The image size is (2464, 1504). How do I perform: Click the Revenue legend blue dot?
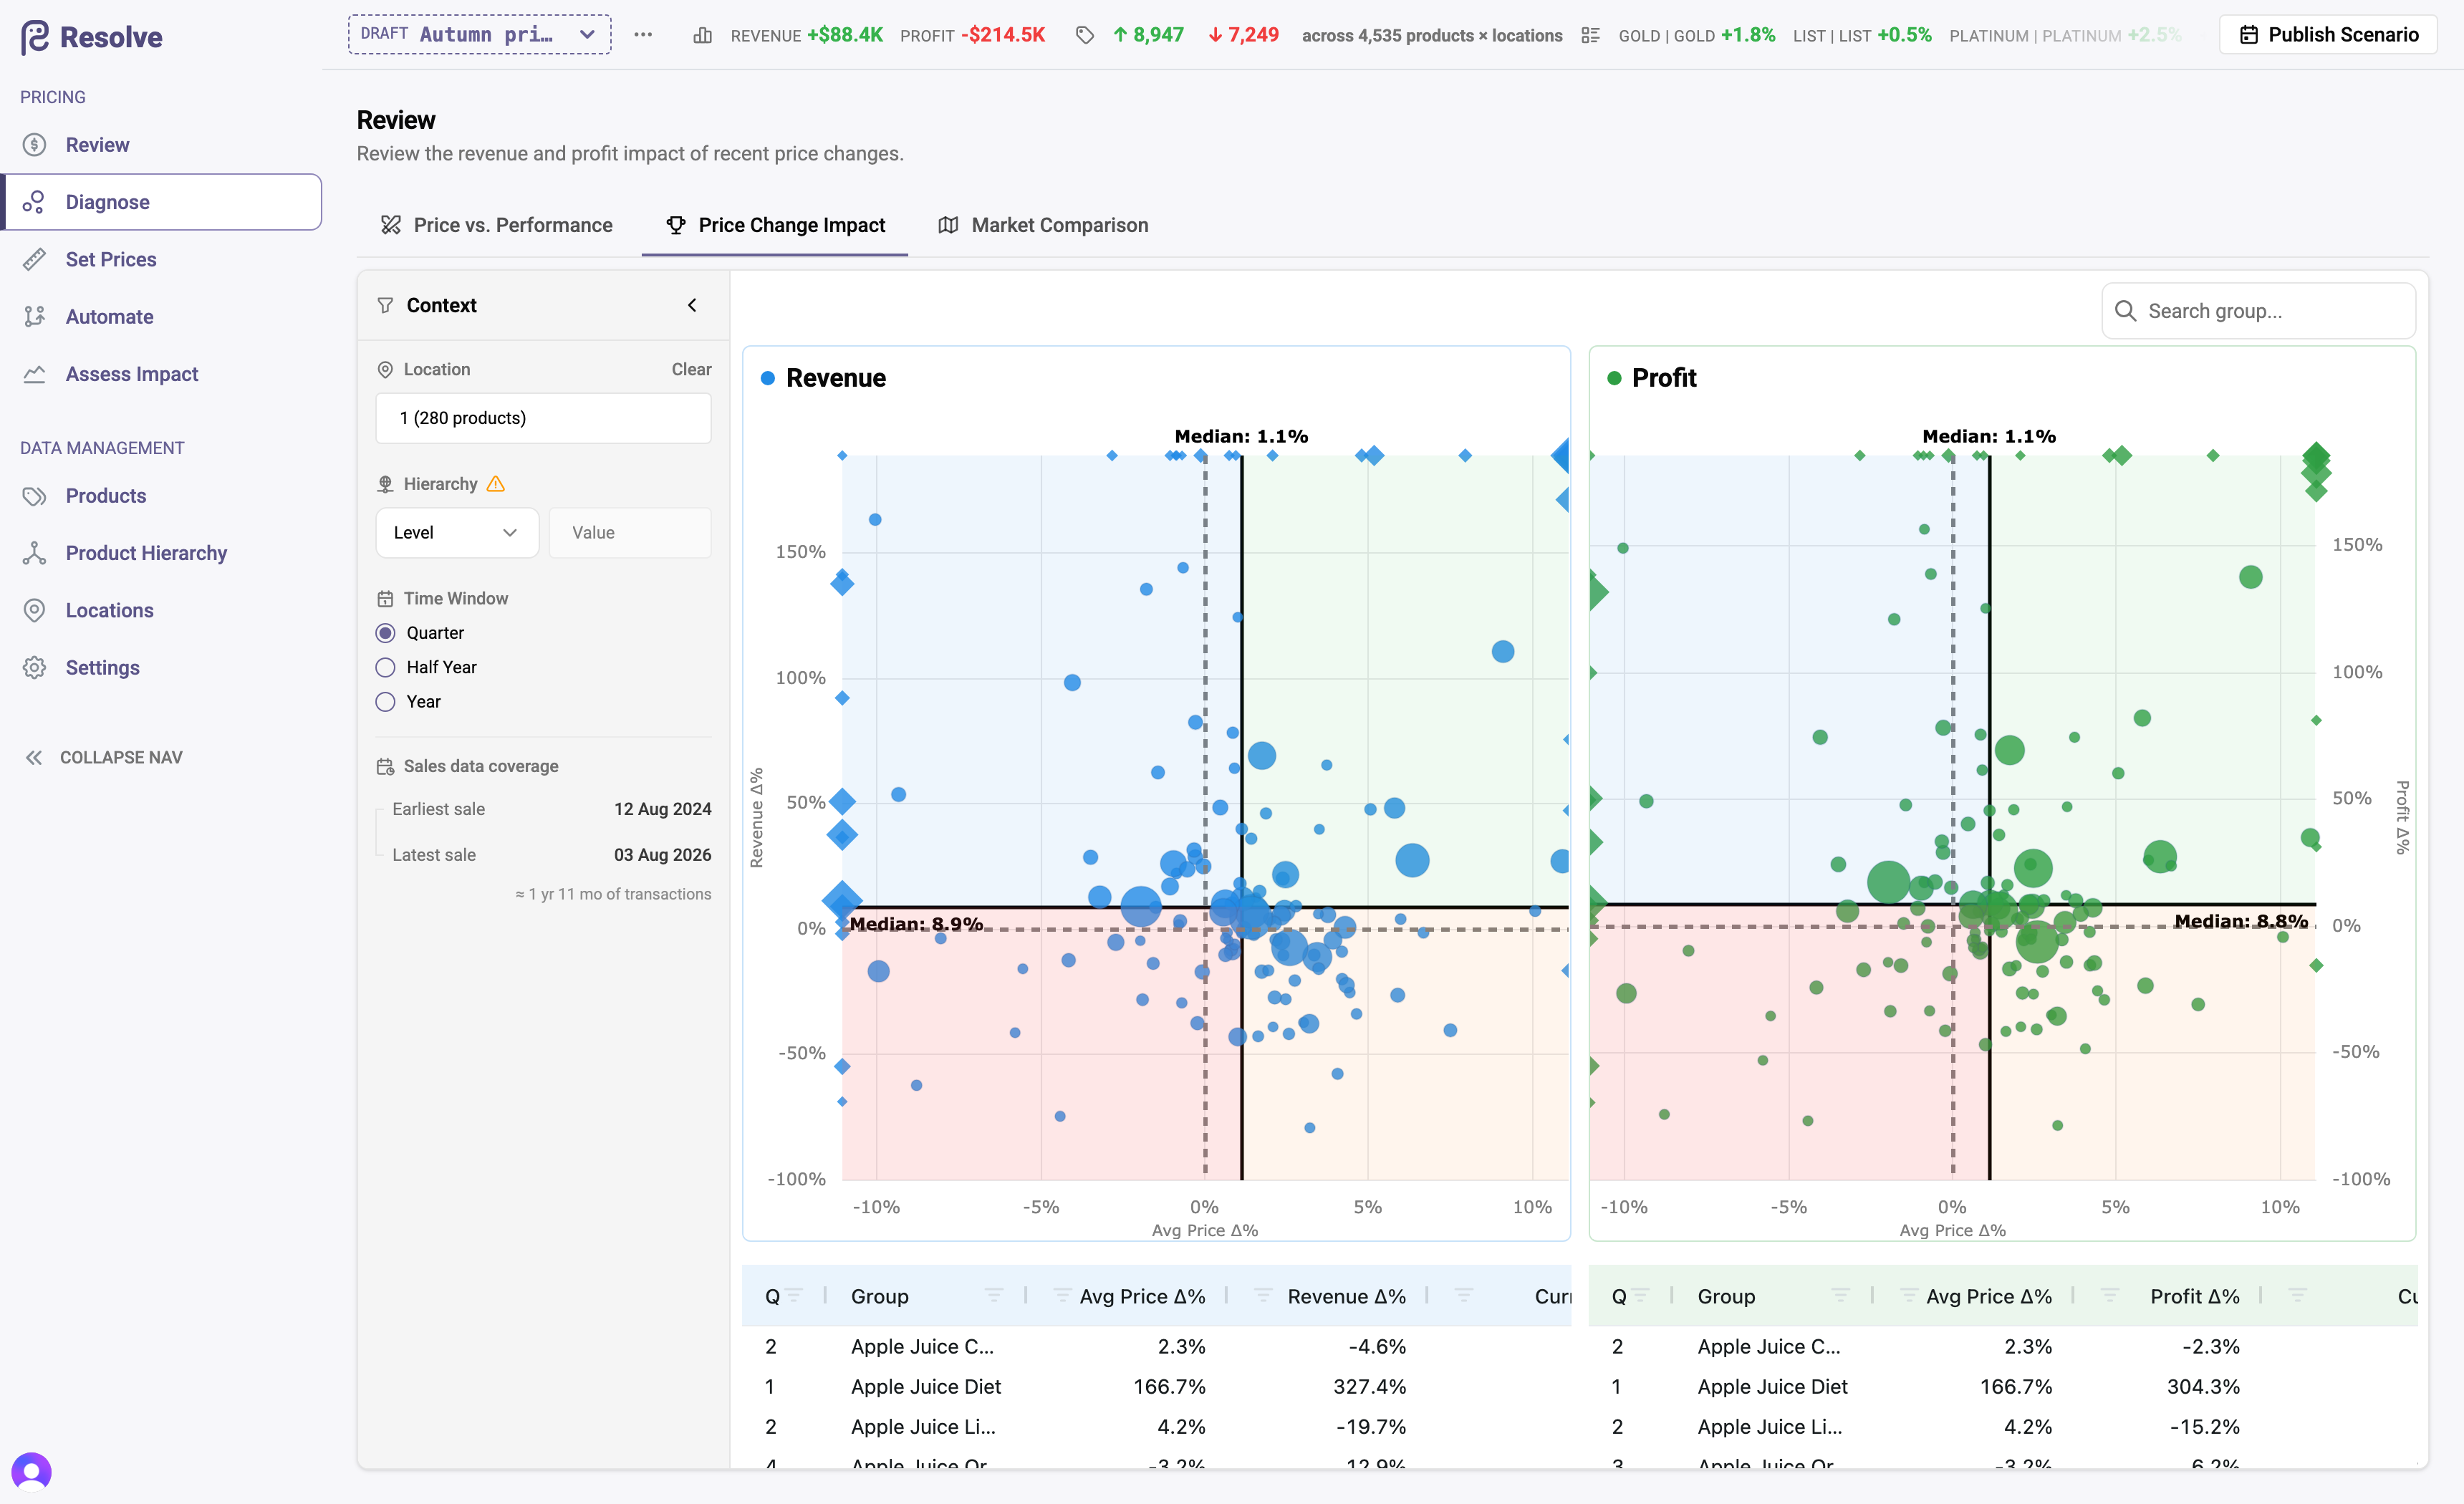click(767, 378)
